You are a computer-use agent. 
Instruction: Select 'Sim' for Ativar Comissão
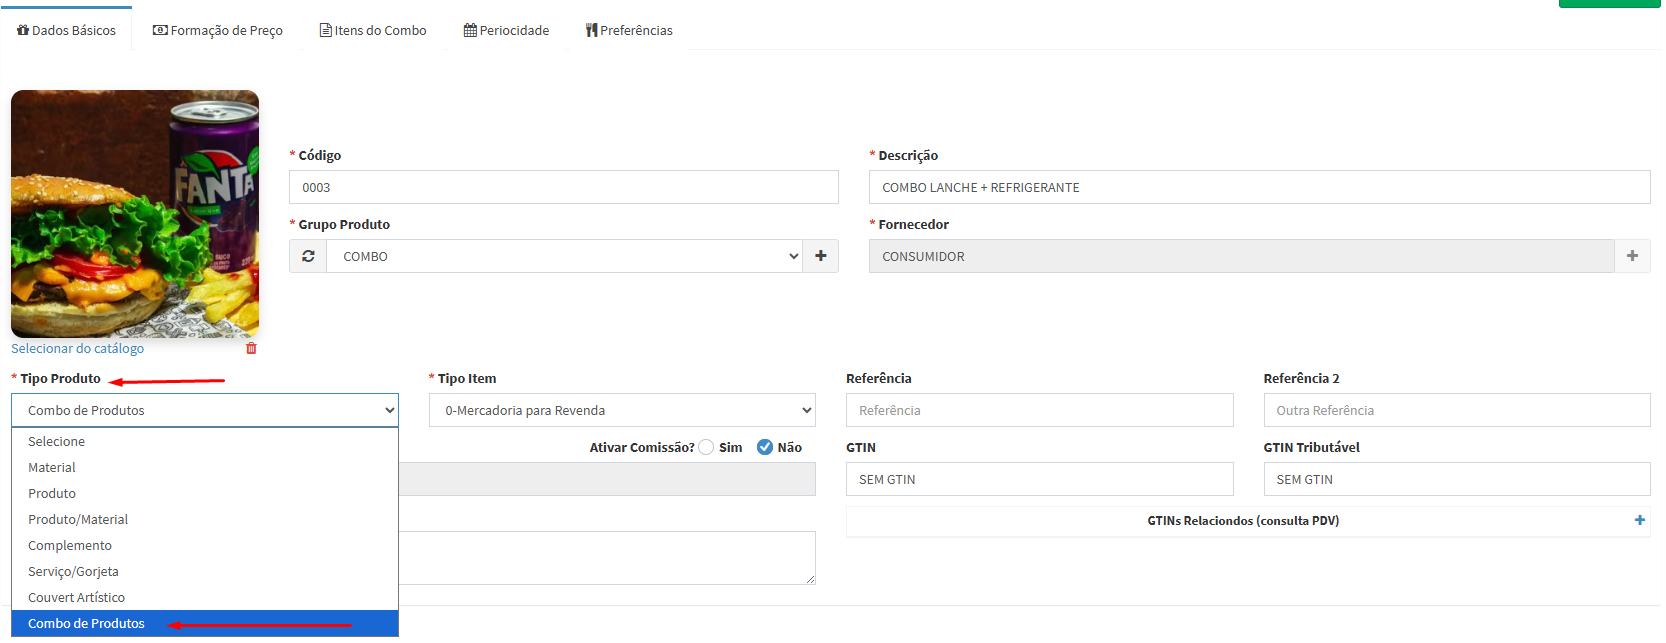pos(707,448)
